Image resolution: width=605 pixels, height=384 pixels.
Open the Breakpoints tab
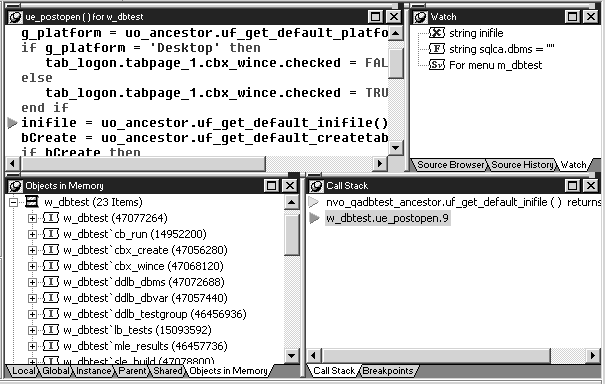point(388,371)
